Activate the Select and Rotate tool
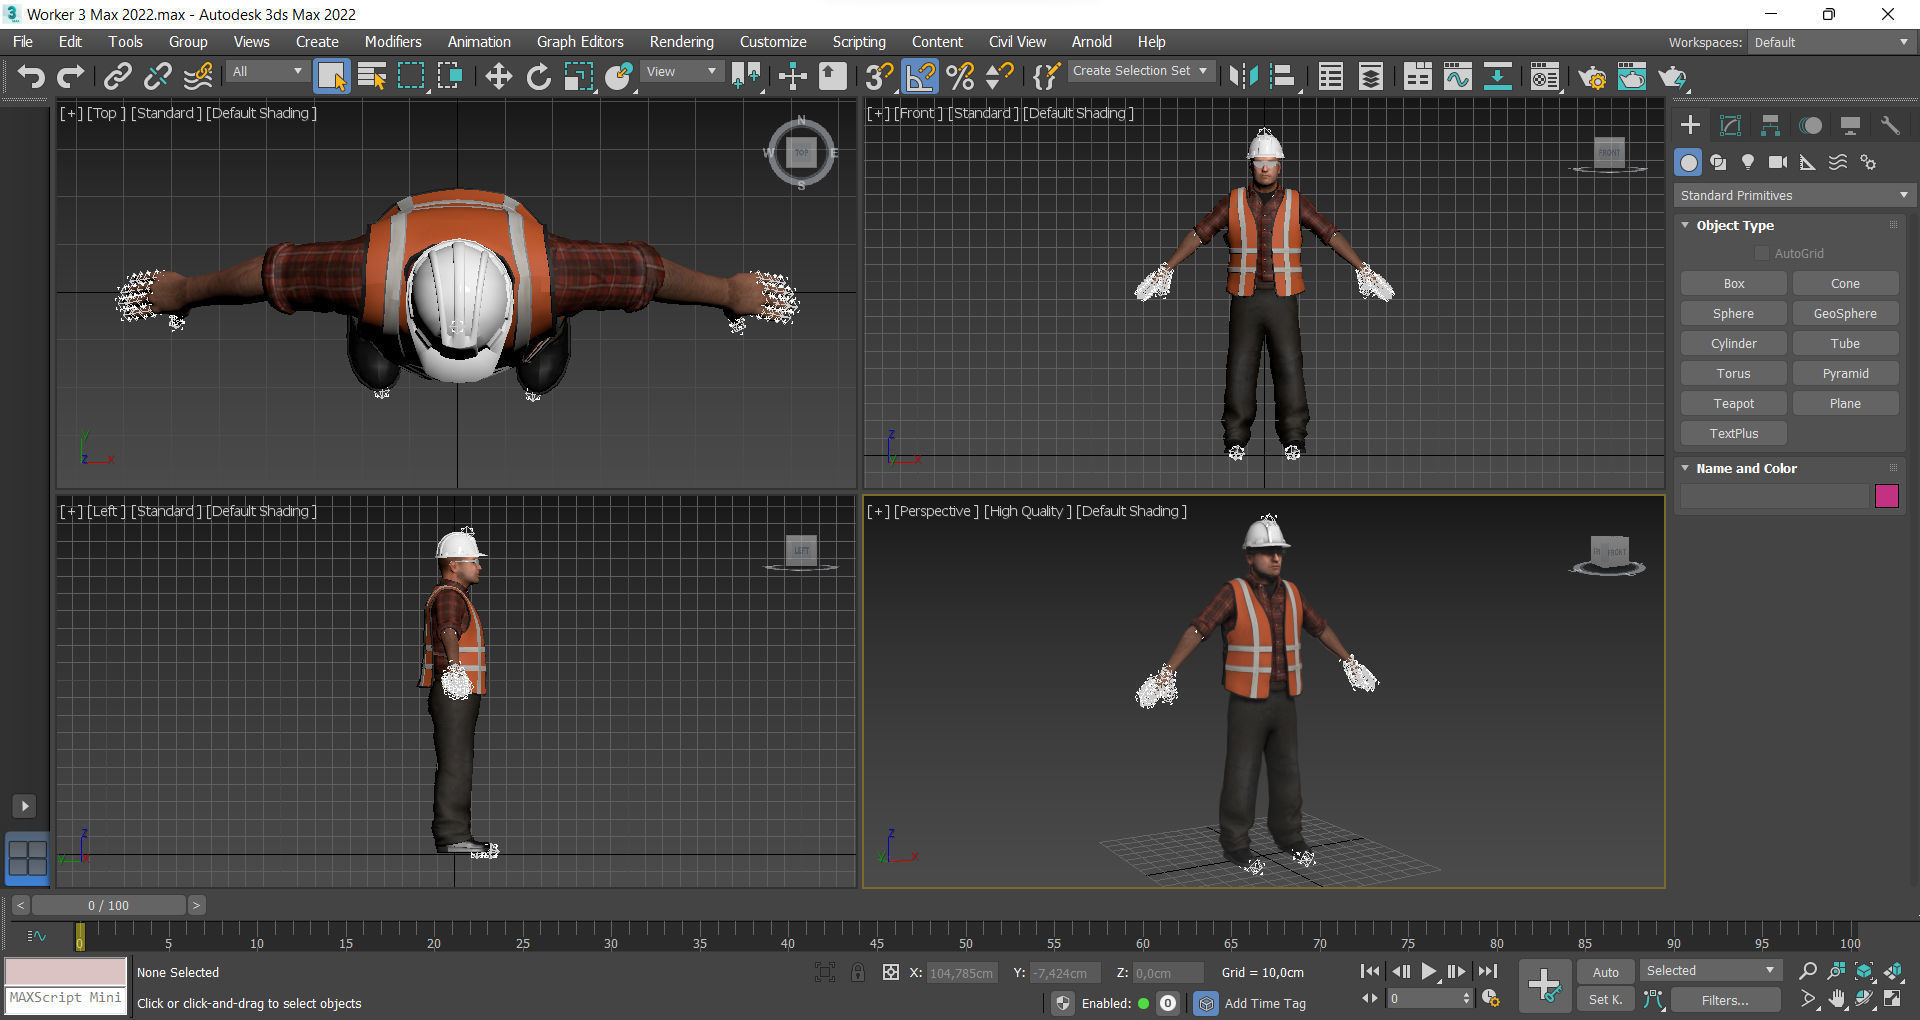The height and width of the screenshot is (1020, 1920). (x=538, y=77)
